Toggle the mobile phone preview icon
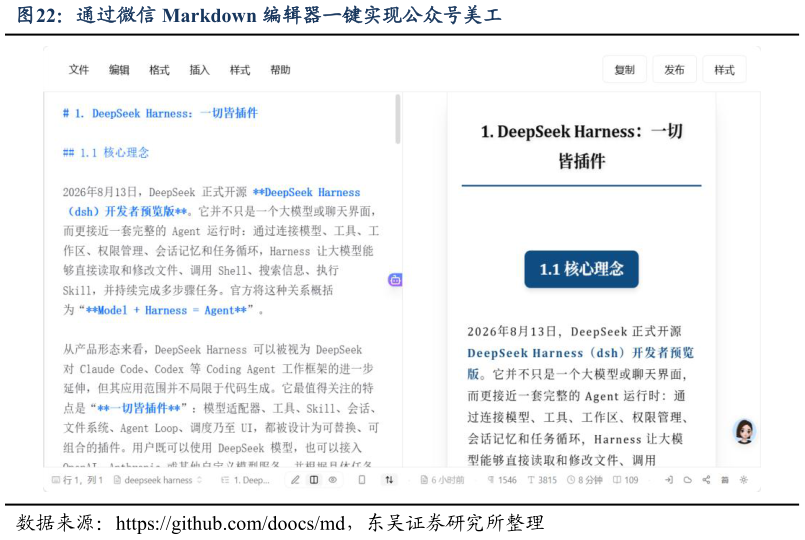This screenshot has width=805, height=540. (x=362, y=480)
